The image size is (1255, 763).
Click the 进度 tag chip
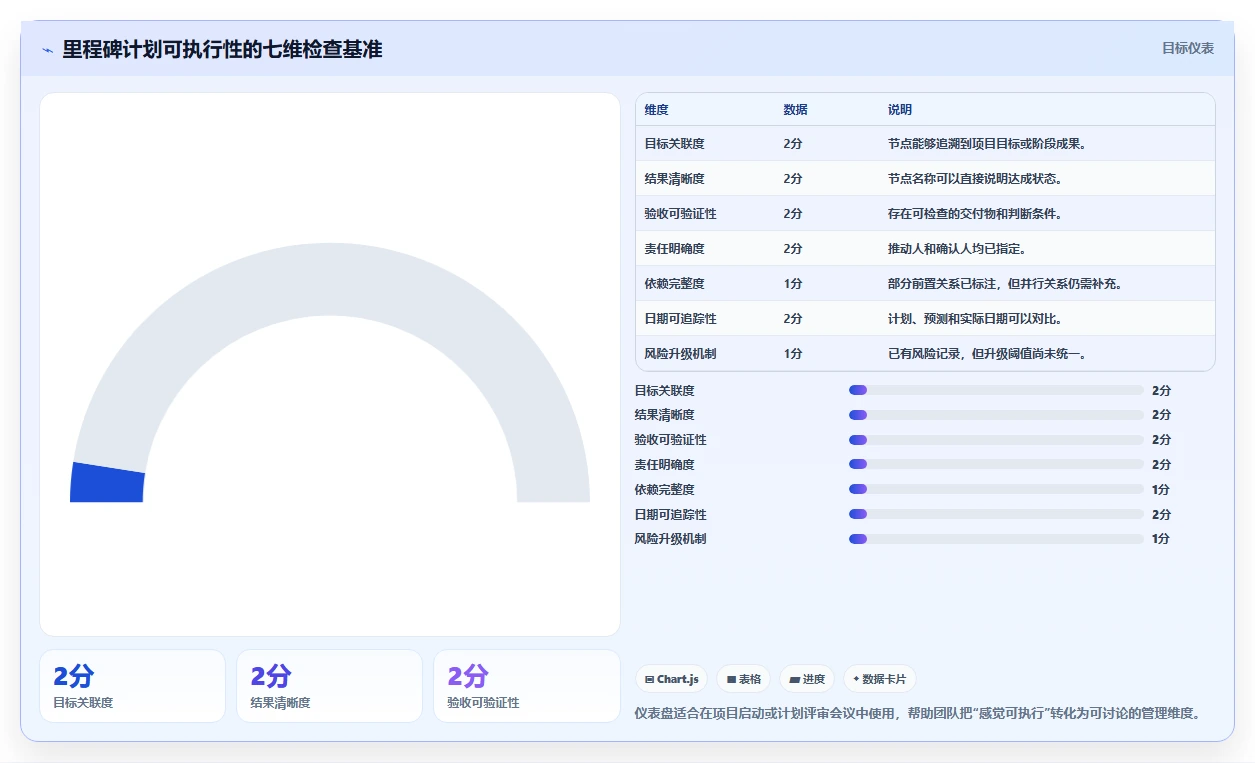pos(807,679)
